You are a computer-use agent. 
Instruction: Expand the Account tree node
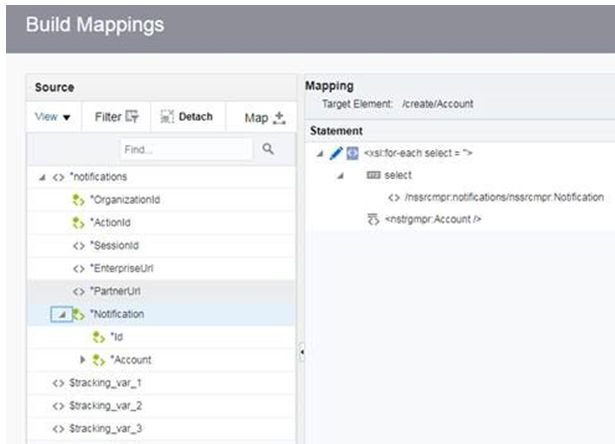[82, 359]
